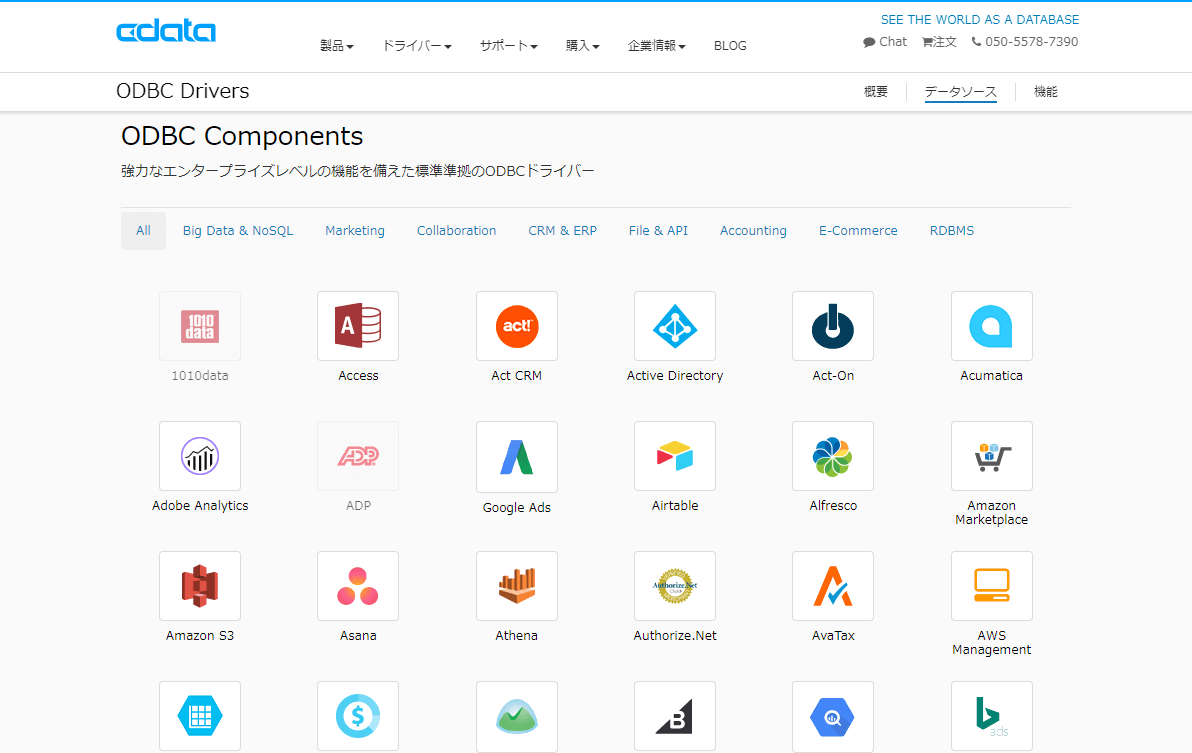Open the サポート dropdown

click(x=509, y=46)
